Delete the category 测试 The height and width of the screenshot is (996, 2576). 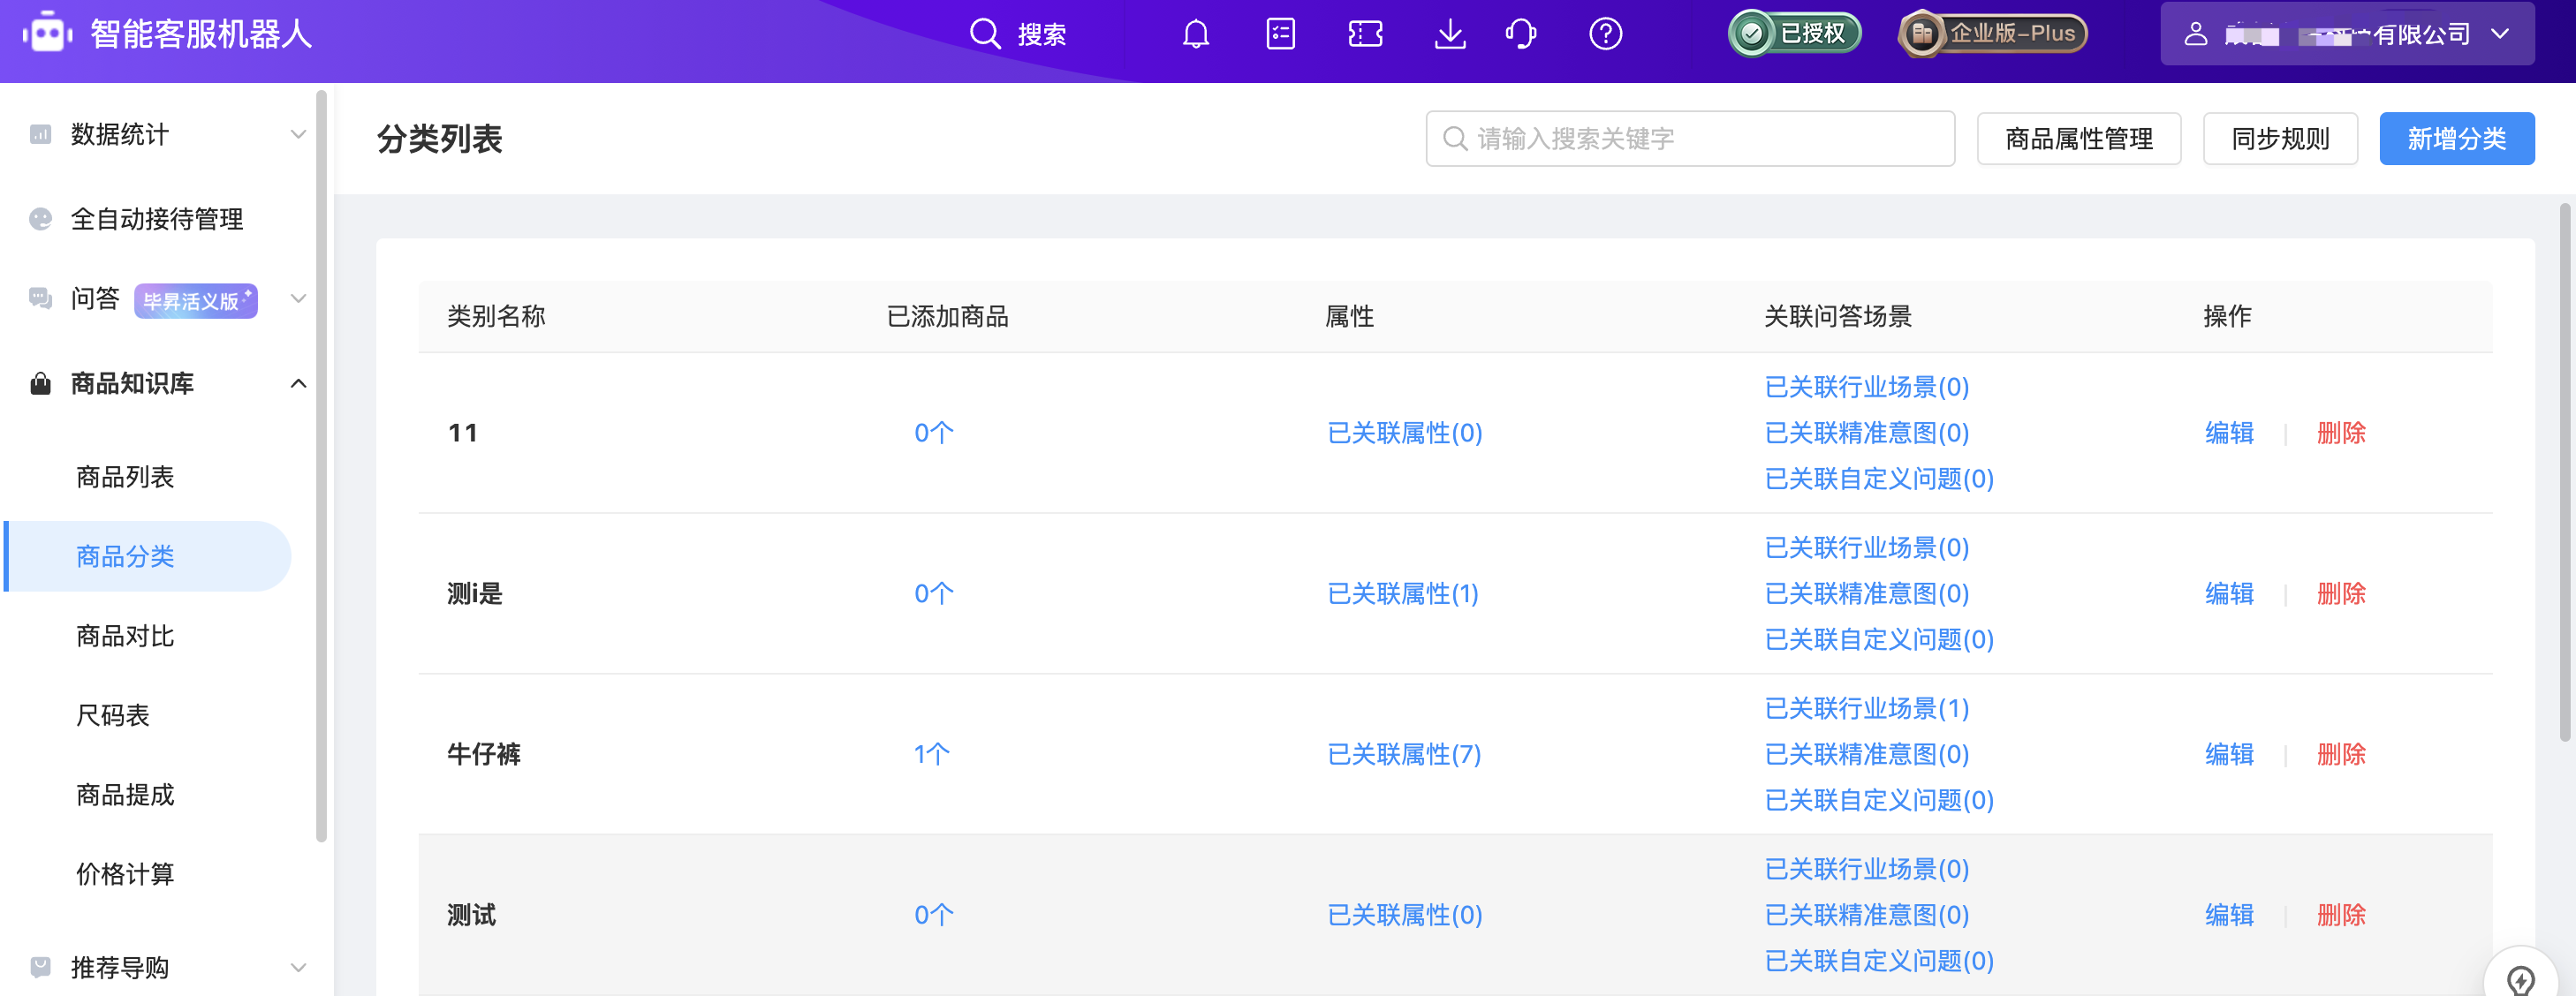[x=2341, y=915]
